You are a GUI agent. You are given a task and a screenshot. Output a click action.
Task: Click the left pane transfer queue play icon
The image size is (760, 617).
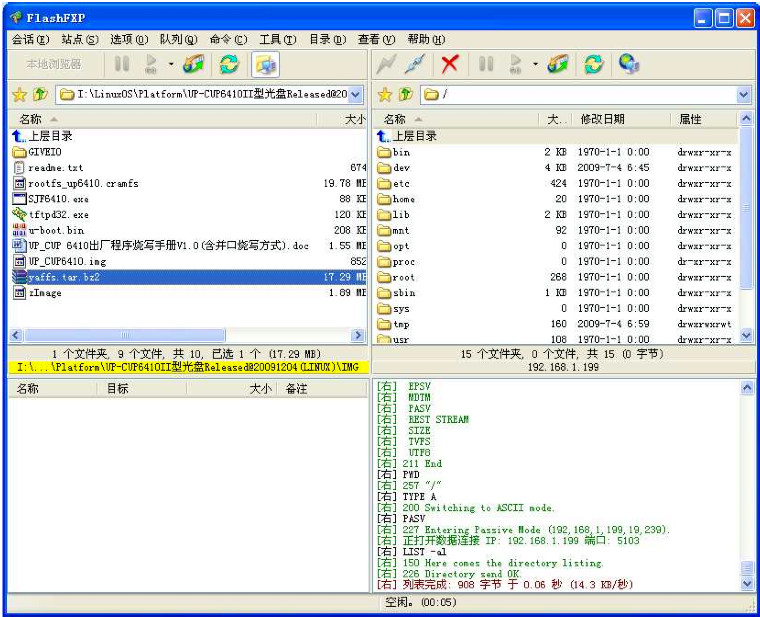pos(151,63)
